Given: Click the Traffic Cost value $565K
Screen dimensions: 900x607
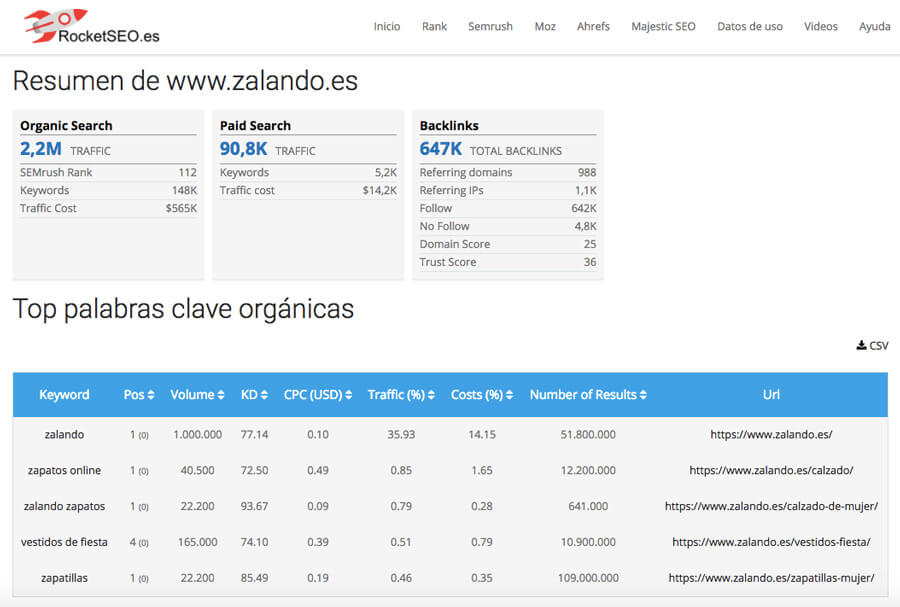Looking at the screenshot, I should (181, 208).
